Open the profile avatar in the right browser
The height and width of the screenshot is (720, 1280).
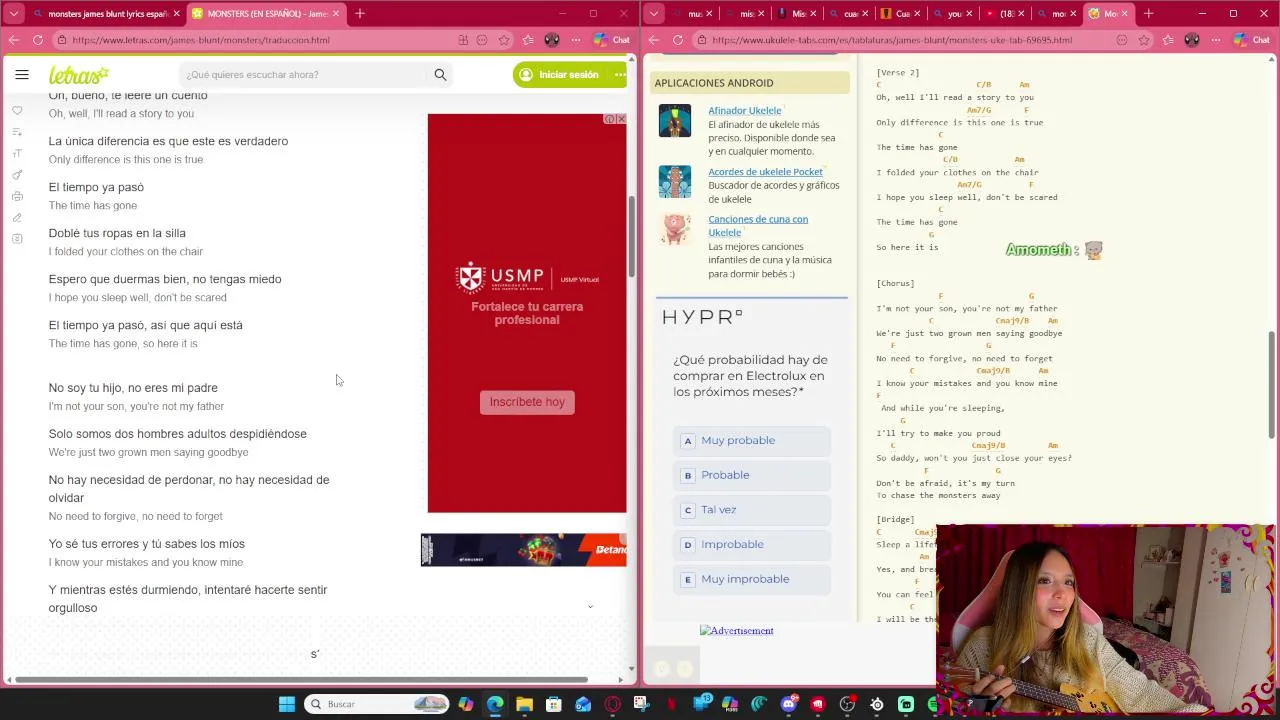[1191, 40]
